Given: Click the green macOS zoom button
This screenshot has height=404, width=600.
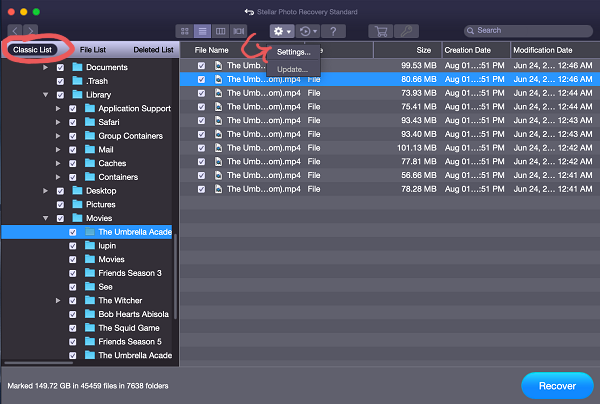Looking at the screenshot, I should click(36, 12).
